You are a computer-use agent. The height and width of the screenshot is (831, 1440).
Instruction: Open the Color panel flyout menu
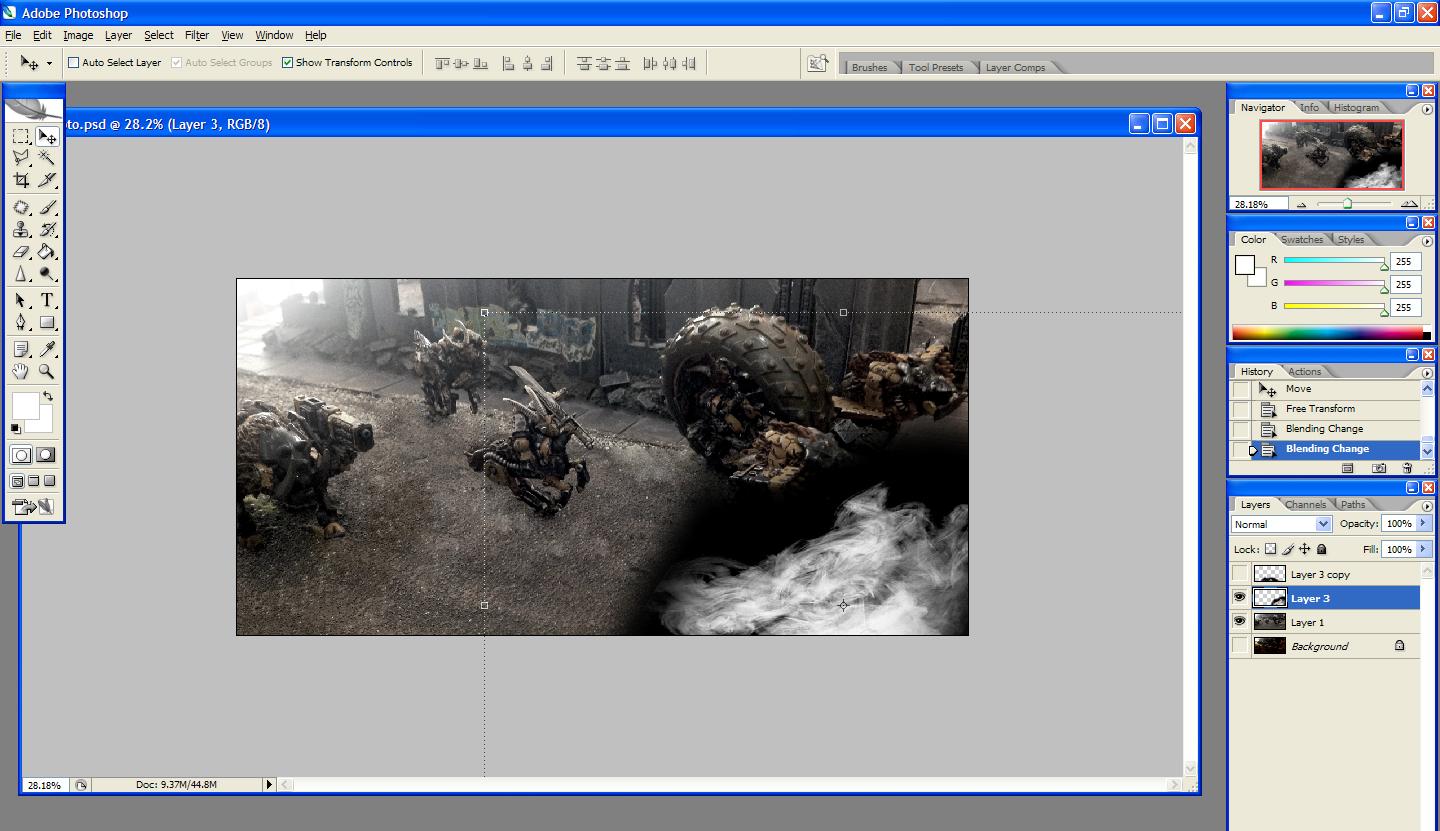tap(1425, 240)
